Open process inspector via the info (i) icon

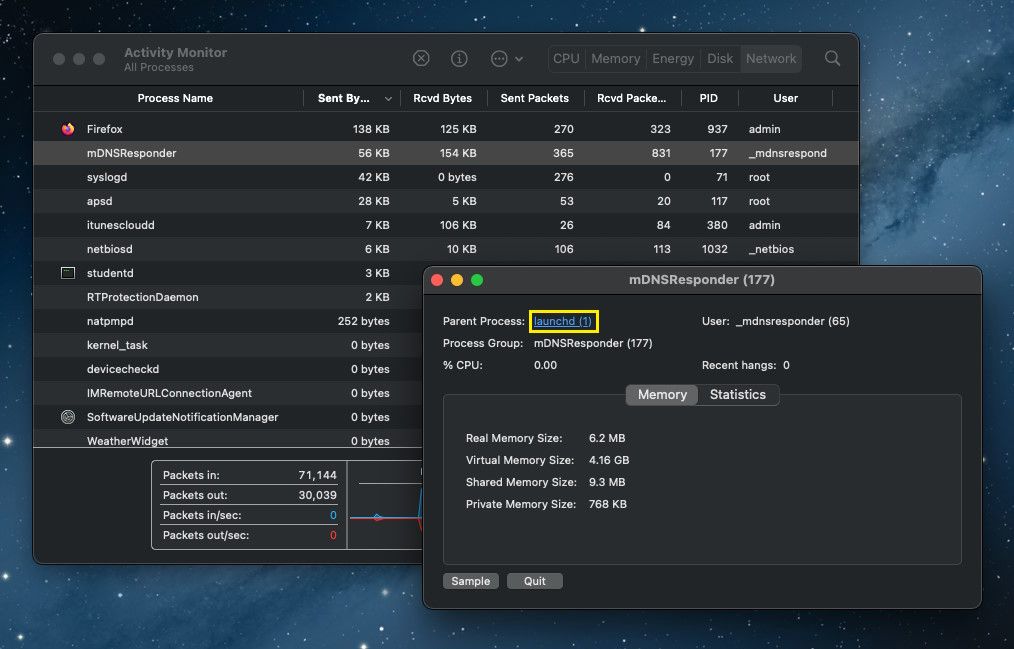(459, 58)
